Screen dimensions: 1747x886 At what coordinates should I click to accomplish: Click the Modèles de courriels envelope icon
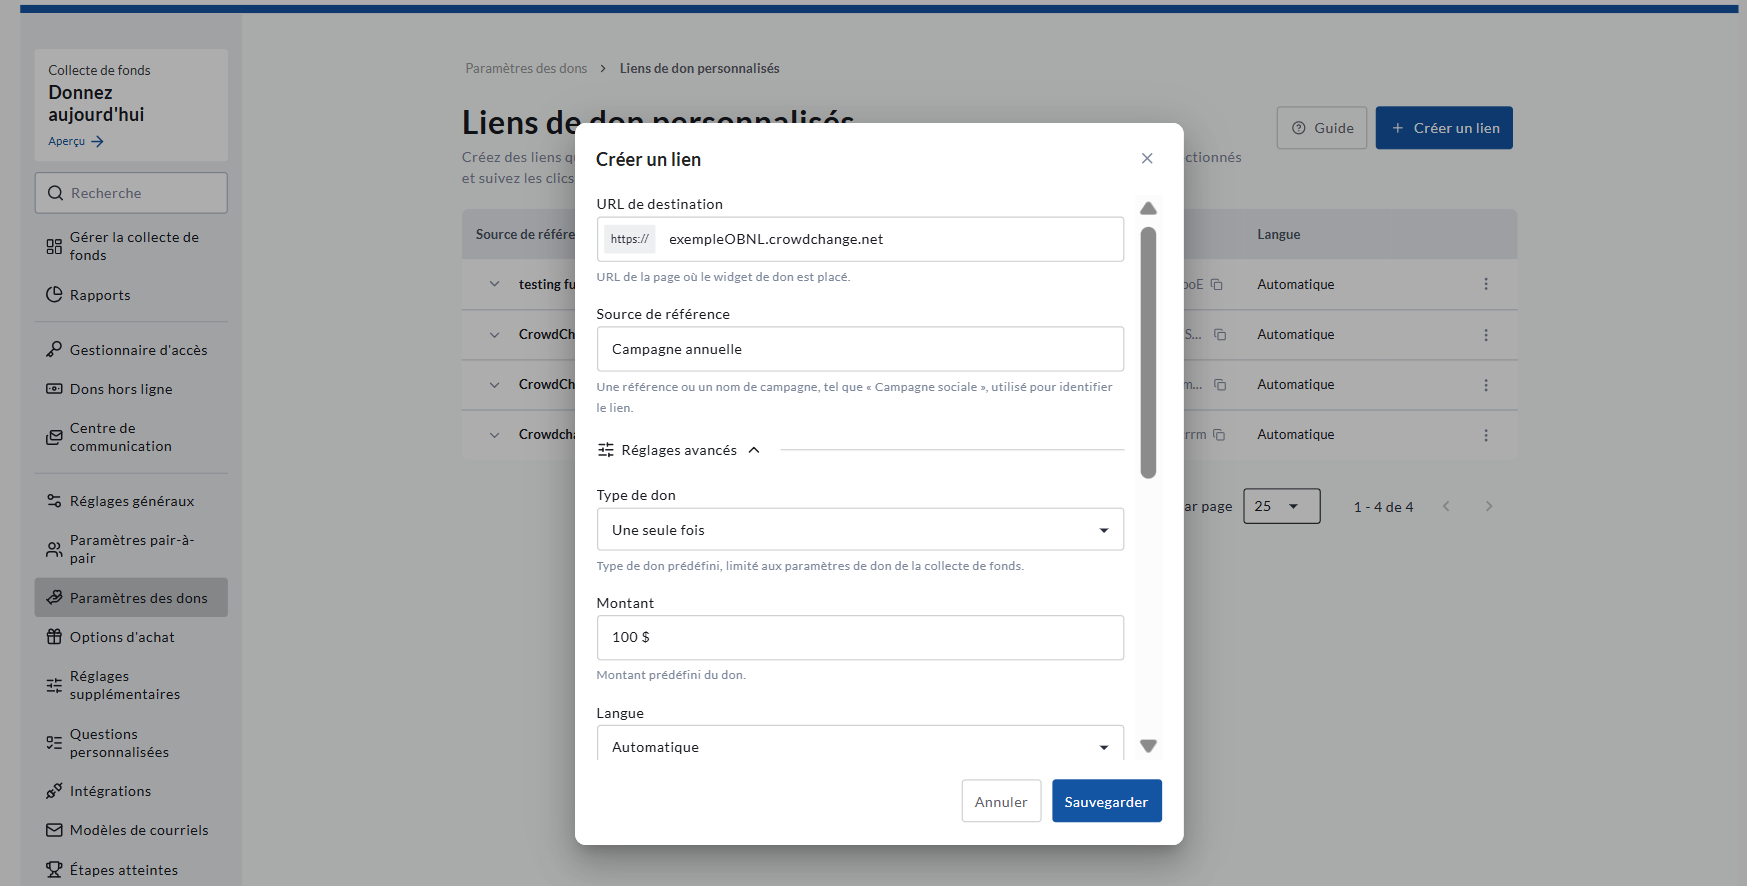tap(54, 829)
